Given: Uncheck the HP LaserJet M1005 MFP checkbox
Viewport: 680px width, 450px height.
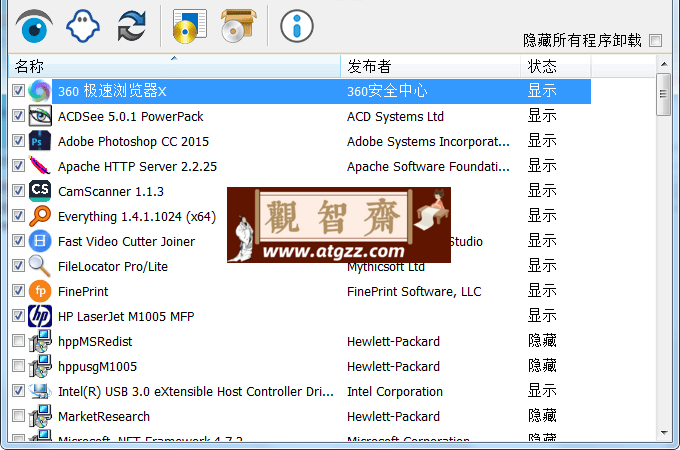Looking at the screenshot, I should point(18,316).
